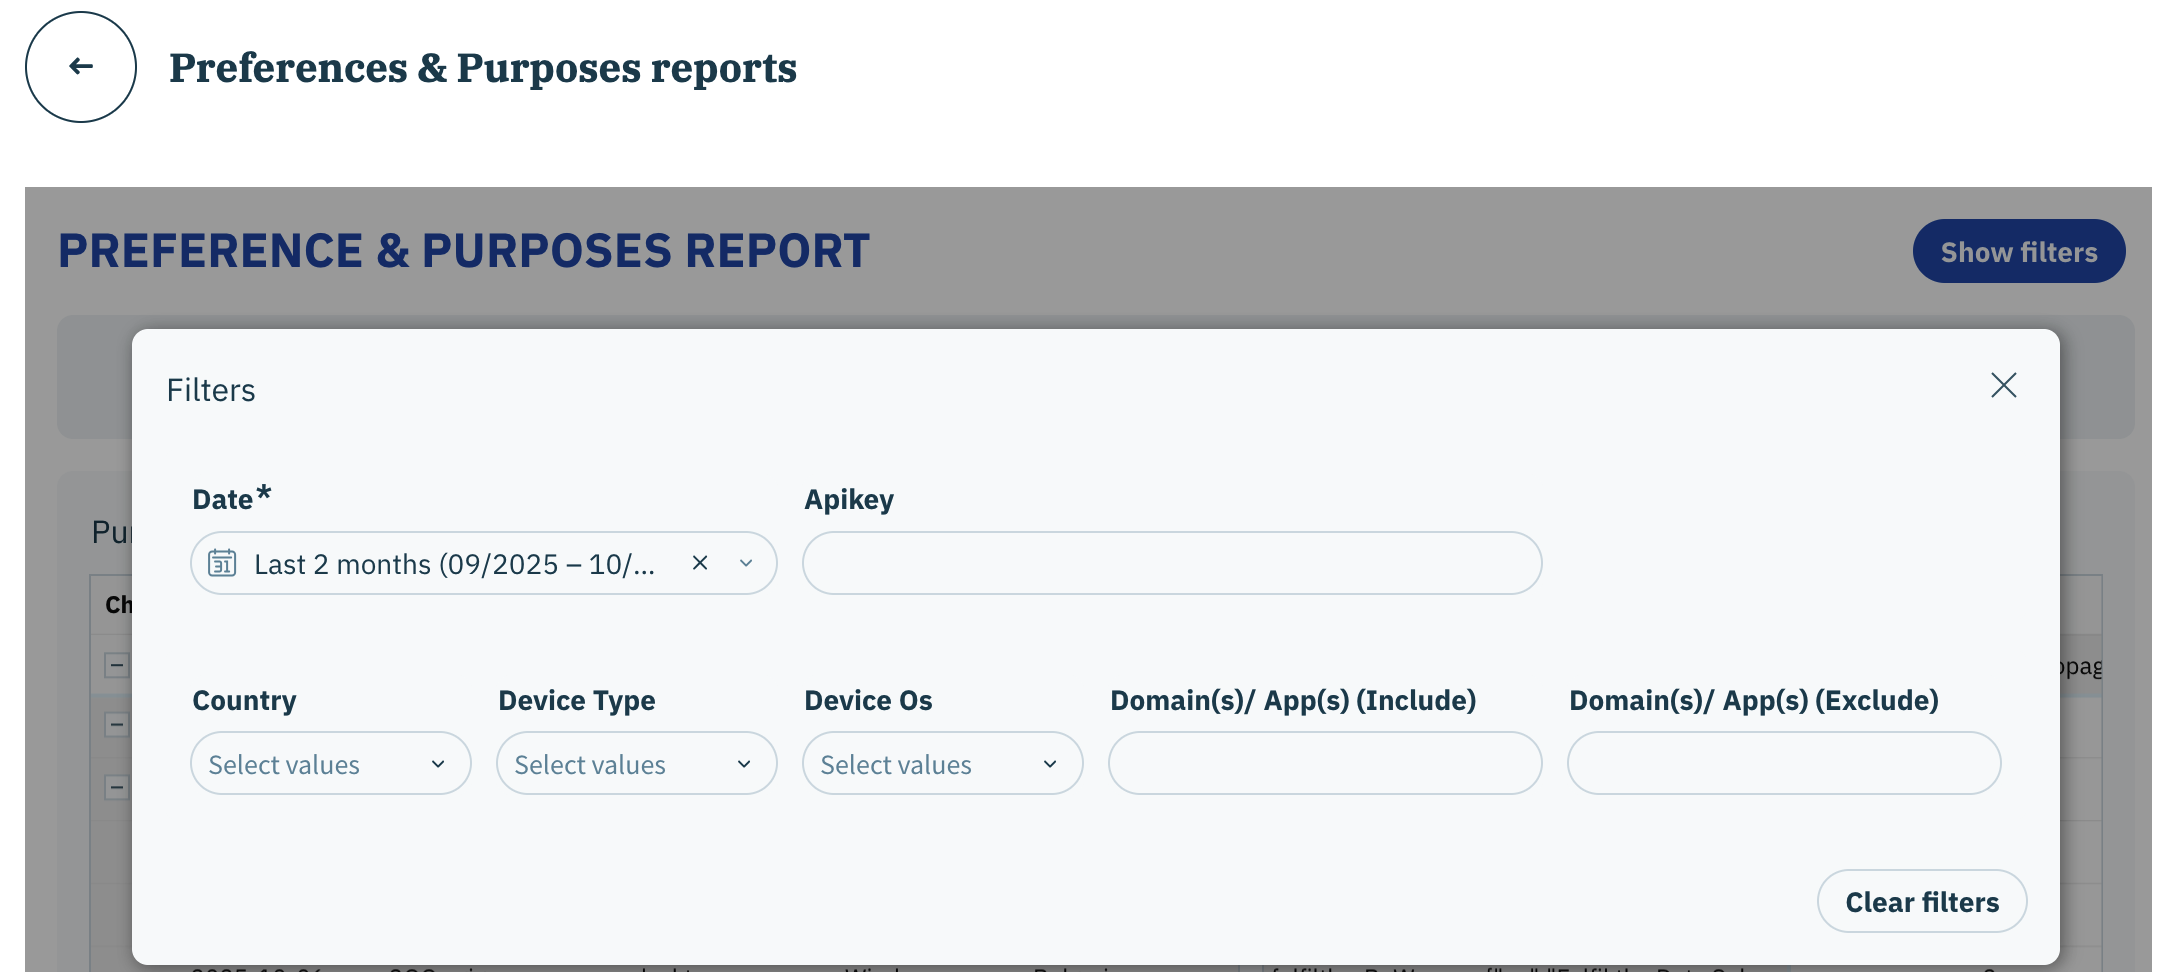The image size is (2173, 972).
Task: Click the Country field's chevron arrow
Action: [438, 764]
